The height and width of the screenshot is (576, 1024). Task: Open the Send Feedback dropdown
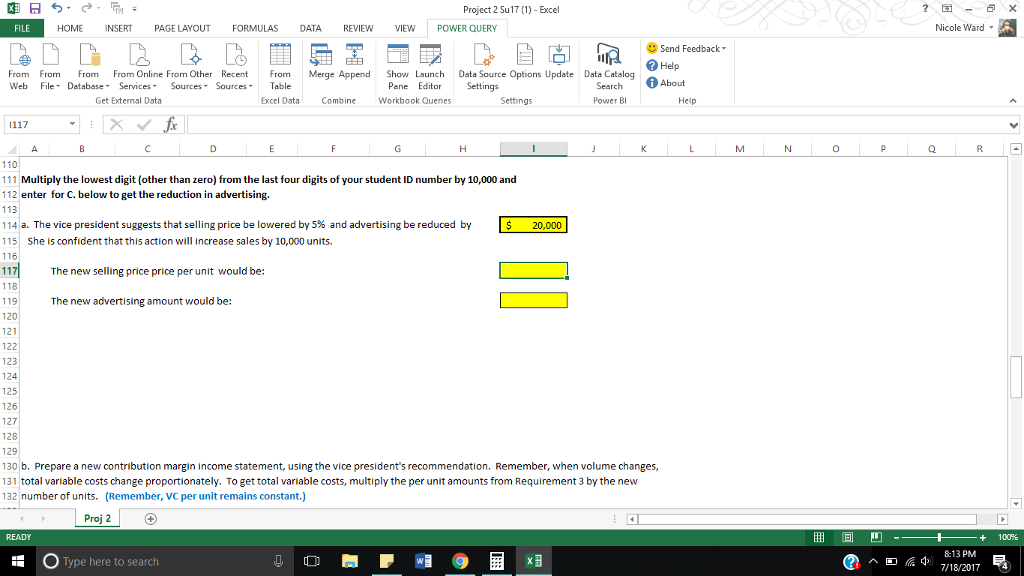(x=687, y=48)
